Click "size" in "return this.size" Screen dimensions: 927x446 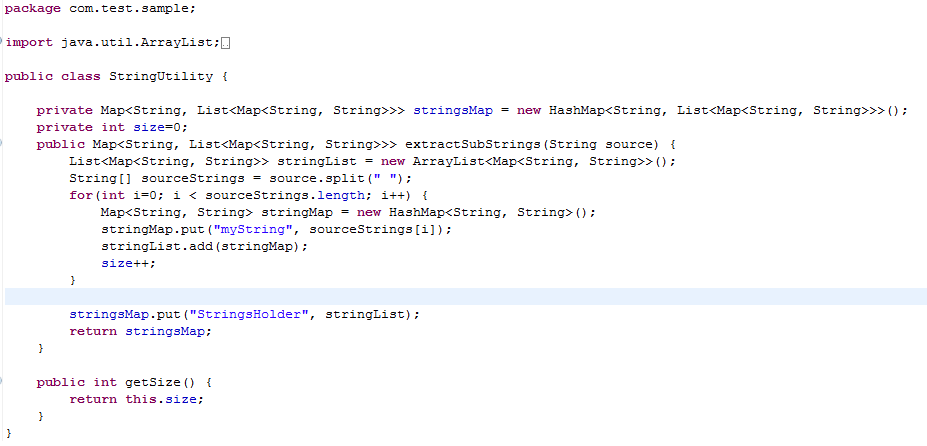(180, 399)
